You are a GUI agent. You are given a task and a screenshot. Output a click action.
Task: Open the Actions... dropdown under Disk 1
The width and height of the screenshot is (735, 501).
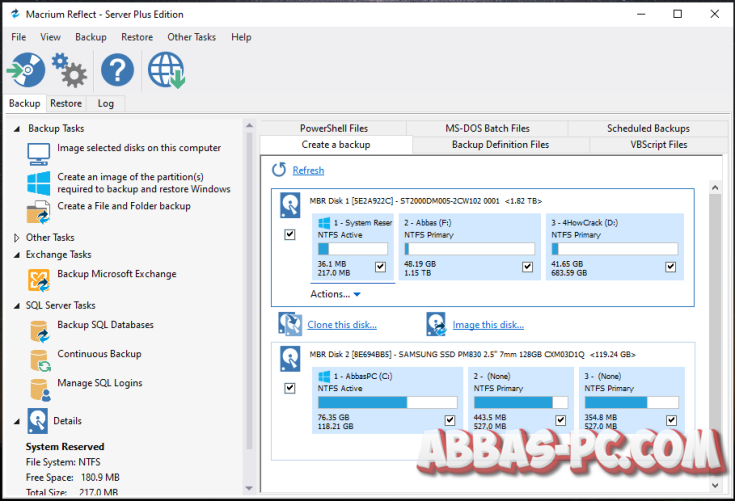coord(335,294)
